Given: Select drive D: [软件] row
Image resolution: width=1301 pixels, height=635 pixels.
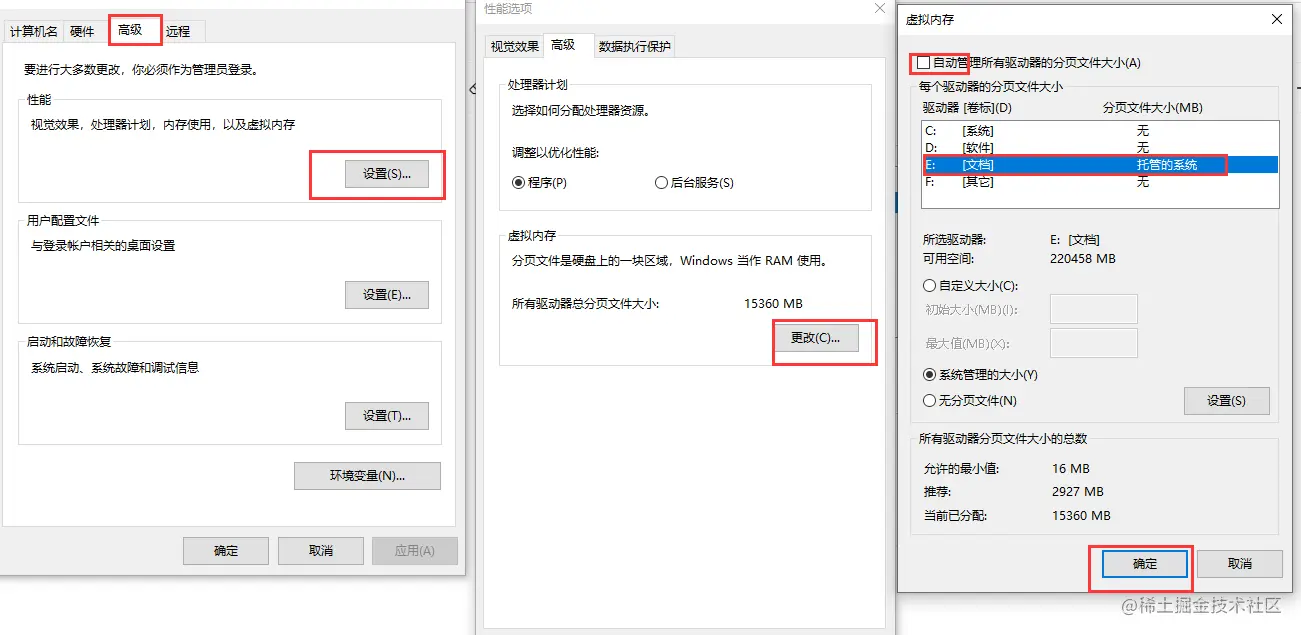Looking at the screenshot, I should pos(1100,148).
